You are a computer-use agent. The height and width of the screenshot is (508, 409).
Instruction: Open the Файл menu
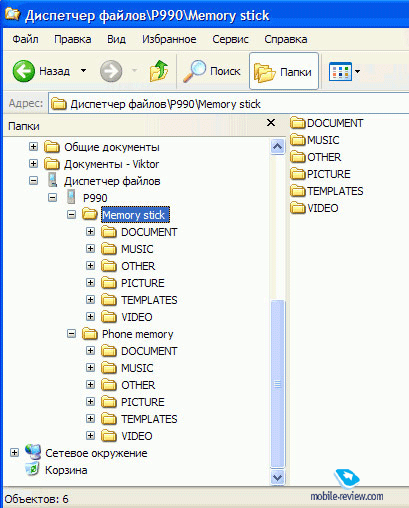(25, 39)
